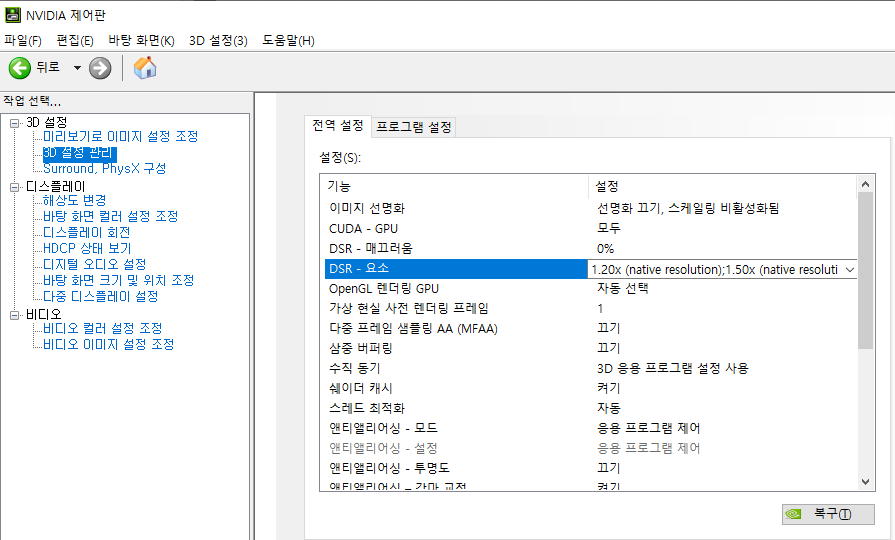
Task: Open 디스플레이 회전 link
Action: click(x=87, y=232)
